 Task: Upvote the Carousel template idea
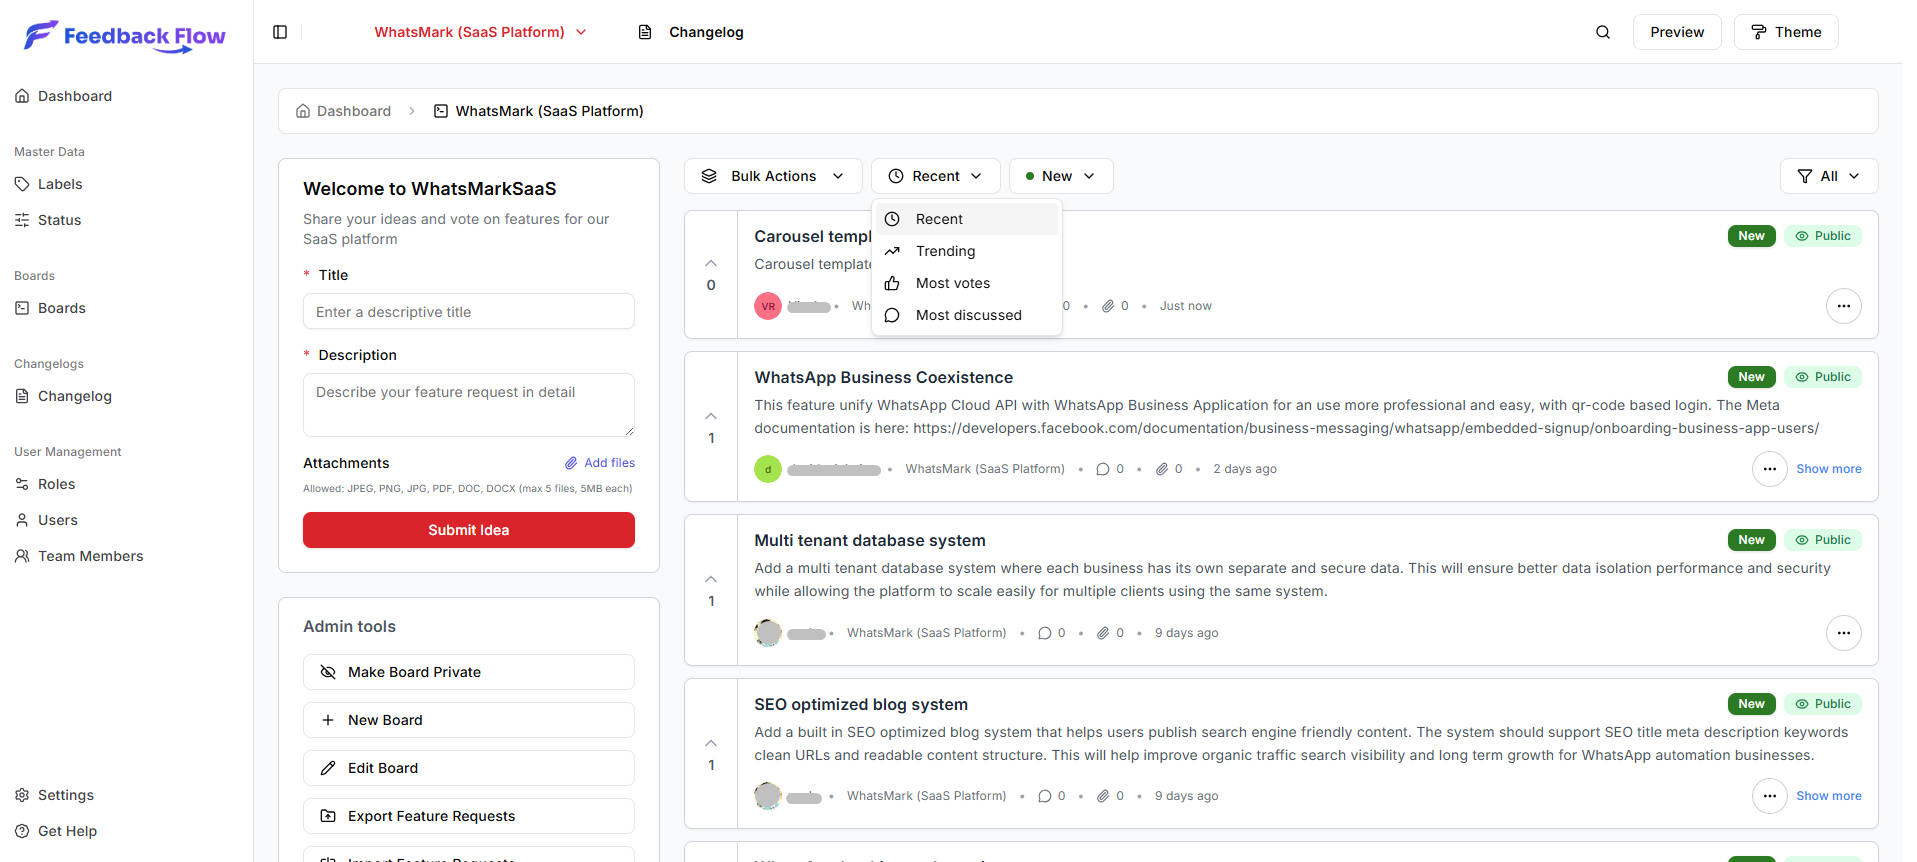(711, 263)
